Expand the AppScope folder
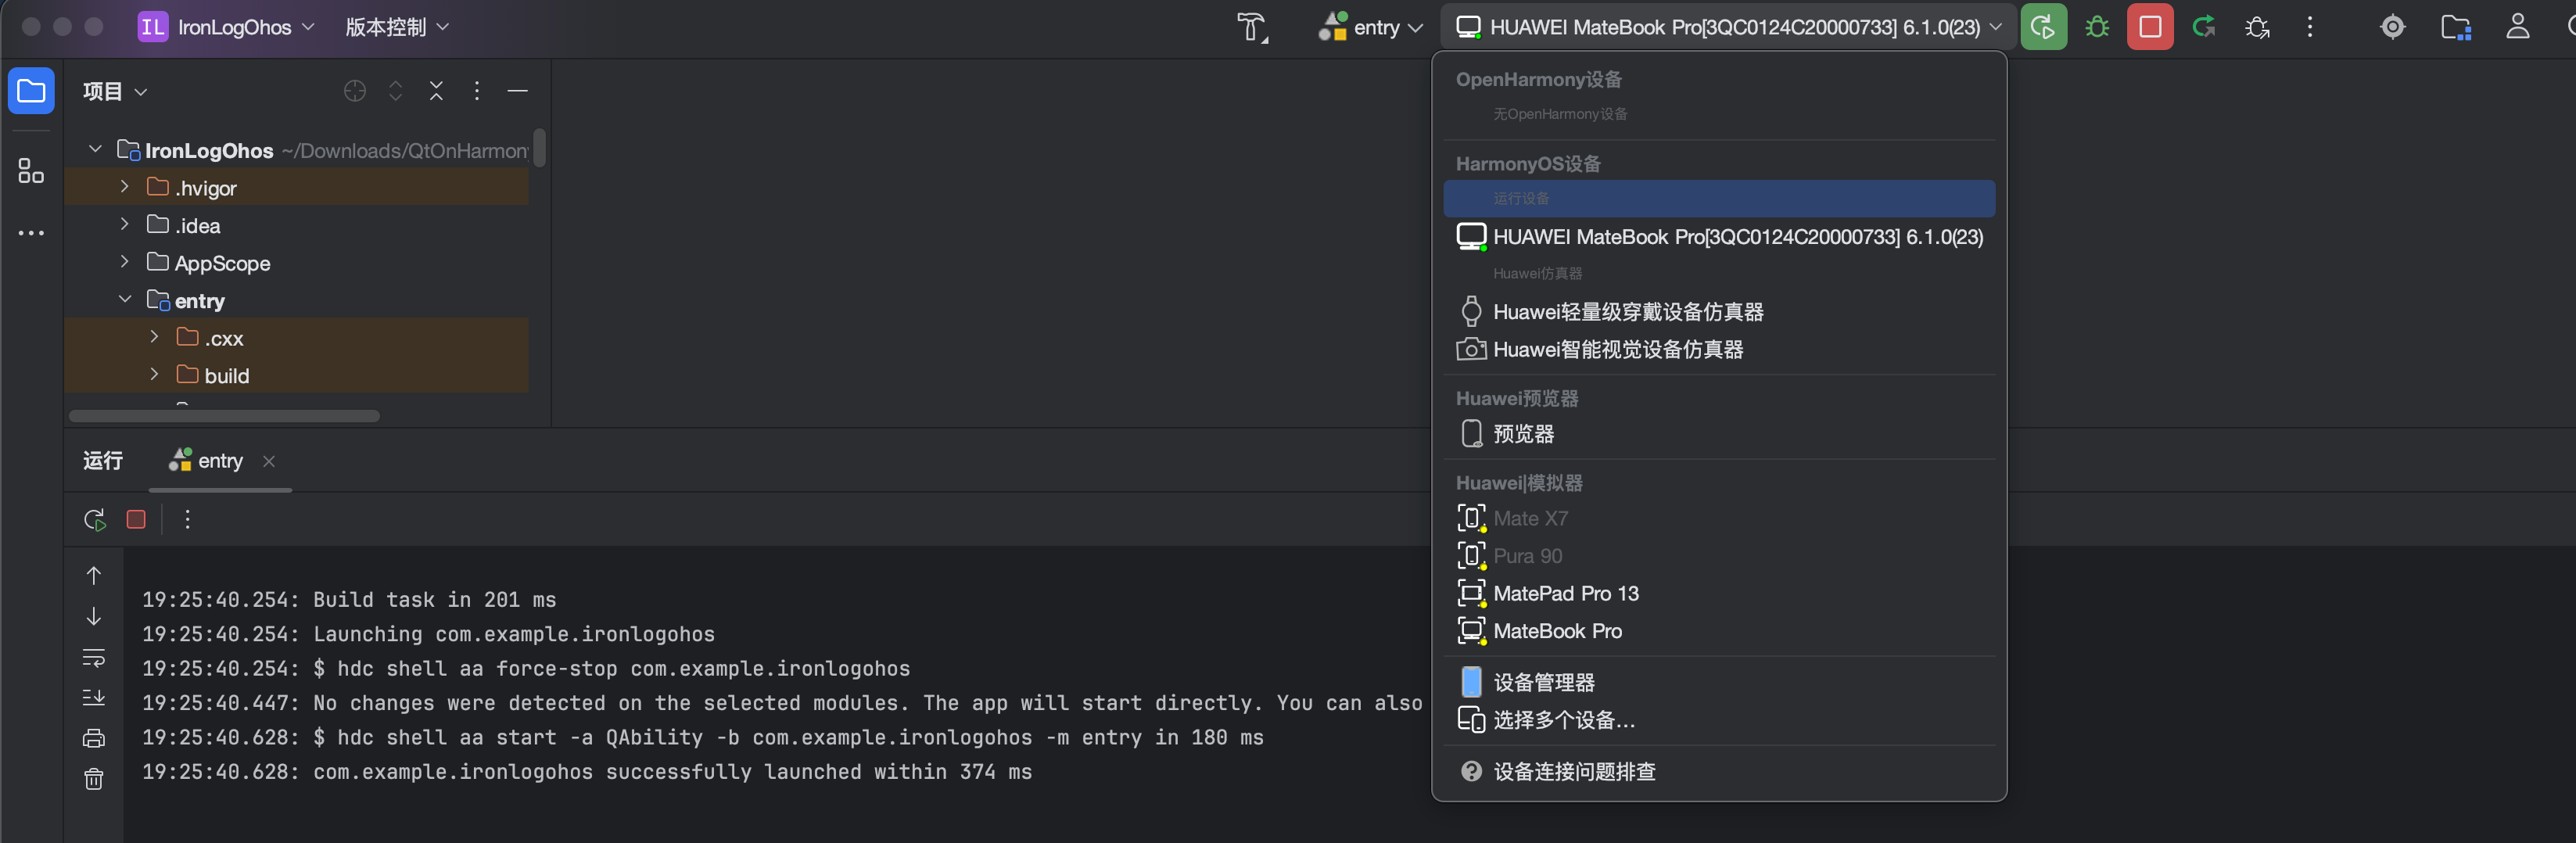 coord(125,261)
